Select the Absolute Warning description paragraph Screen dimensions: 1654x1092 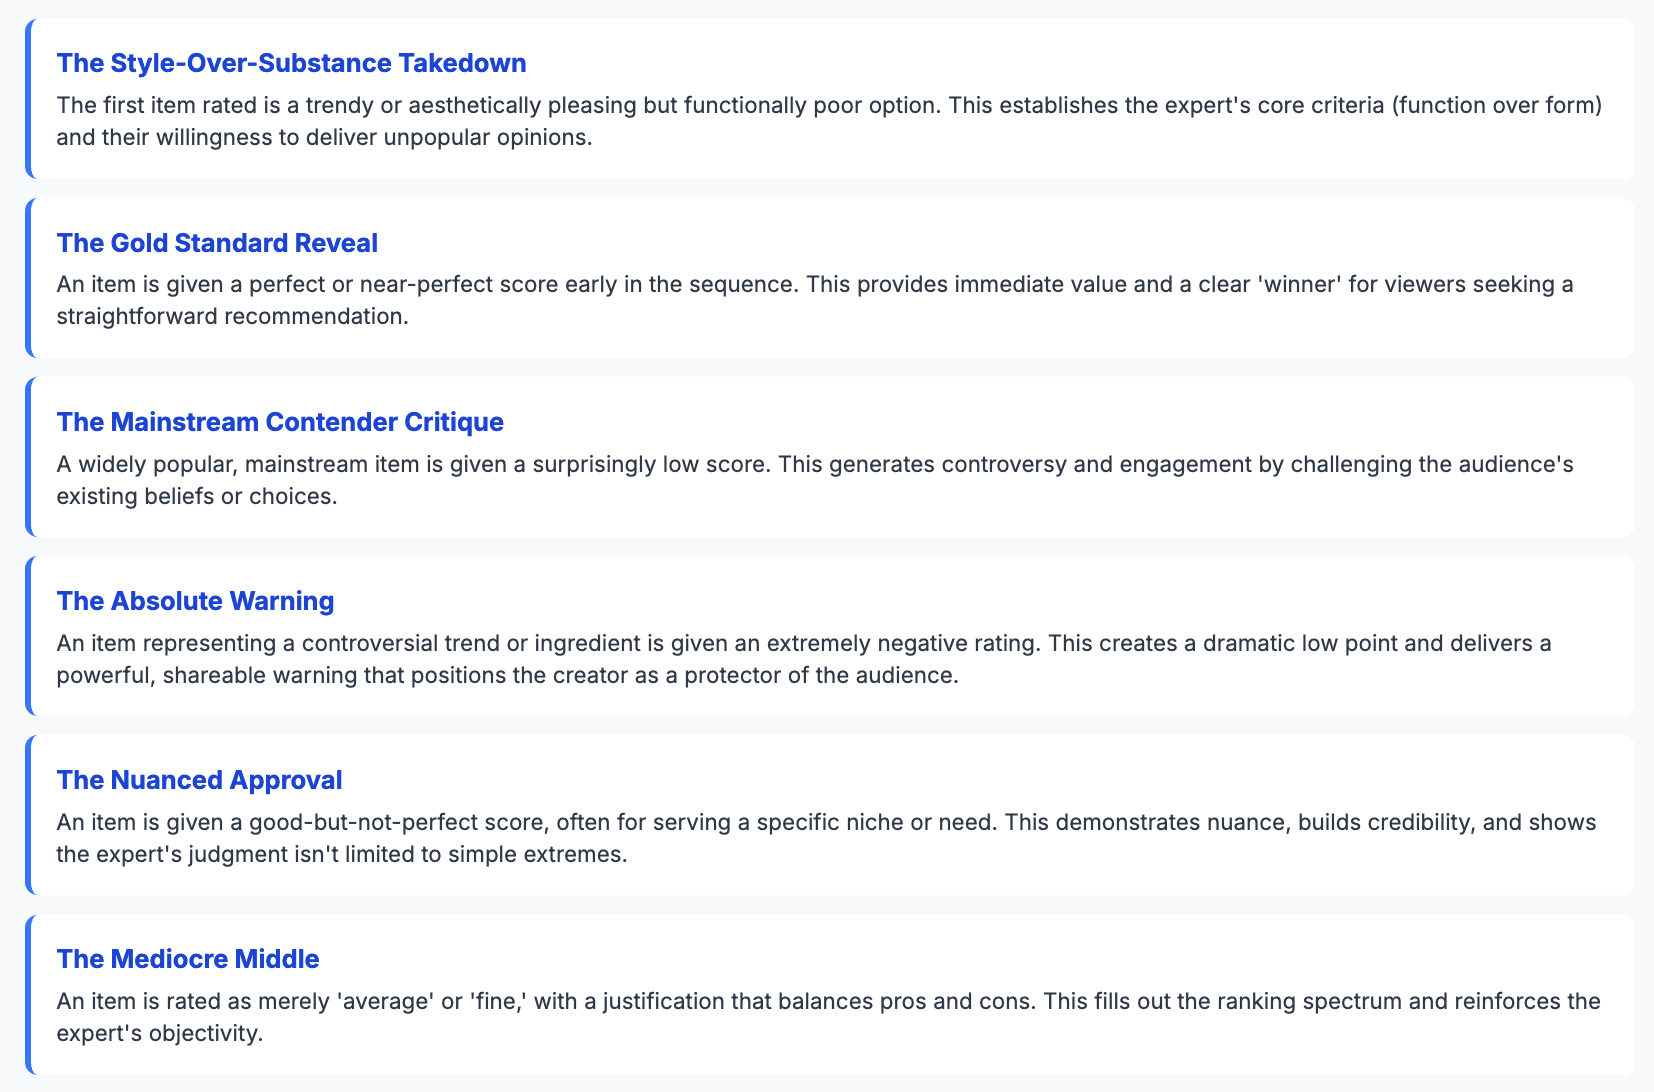point(804,659)
